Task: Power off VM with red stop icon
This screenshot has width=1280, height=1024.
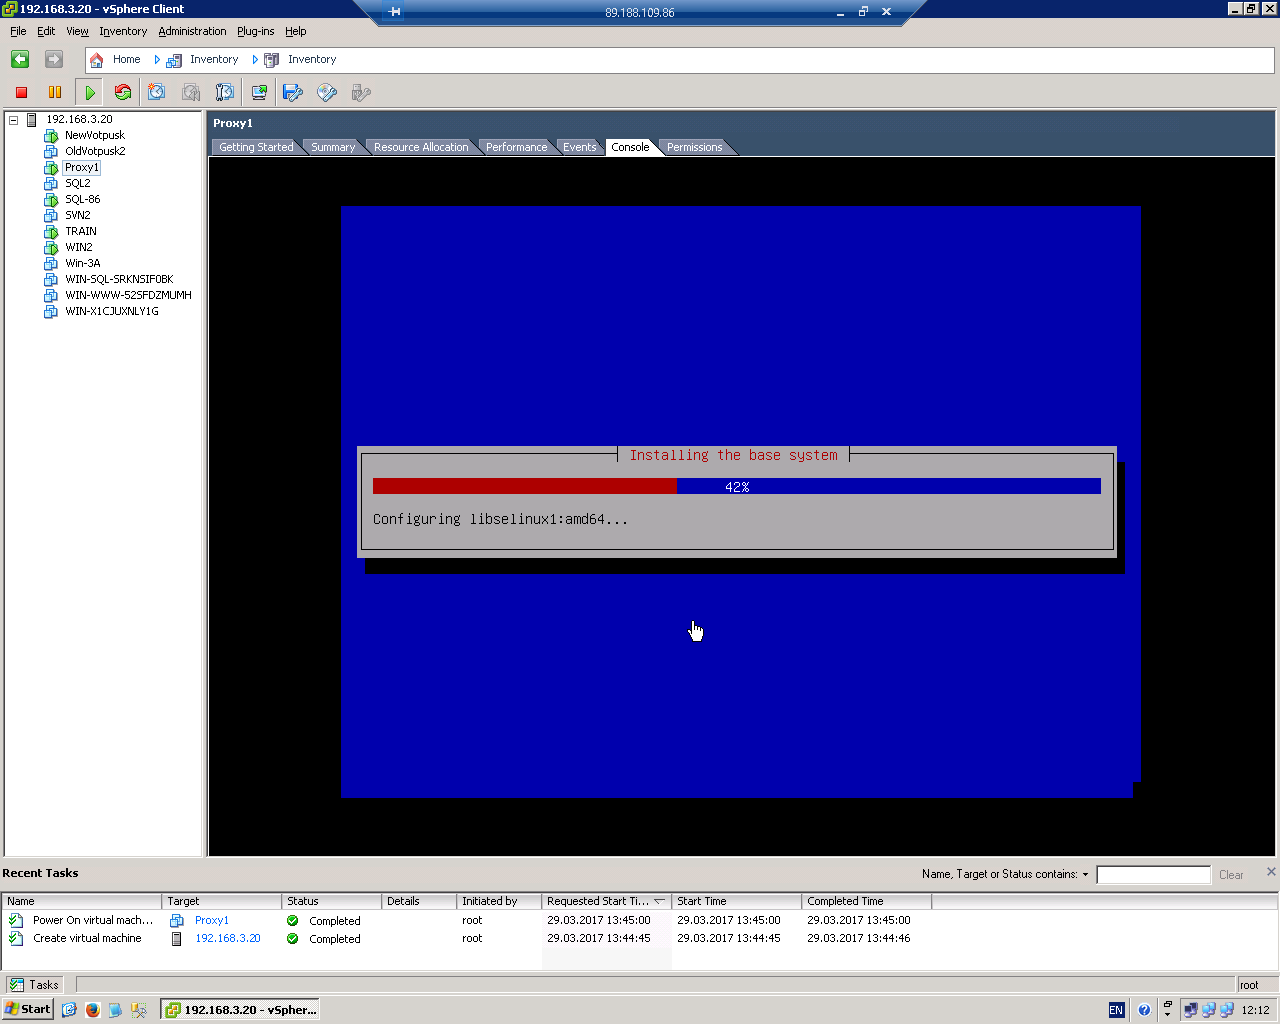Action: (x=21, y=93)
